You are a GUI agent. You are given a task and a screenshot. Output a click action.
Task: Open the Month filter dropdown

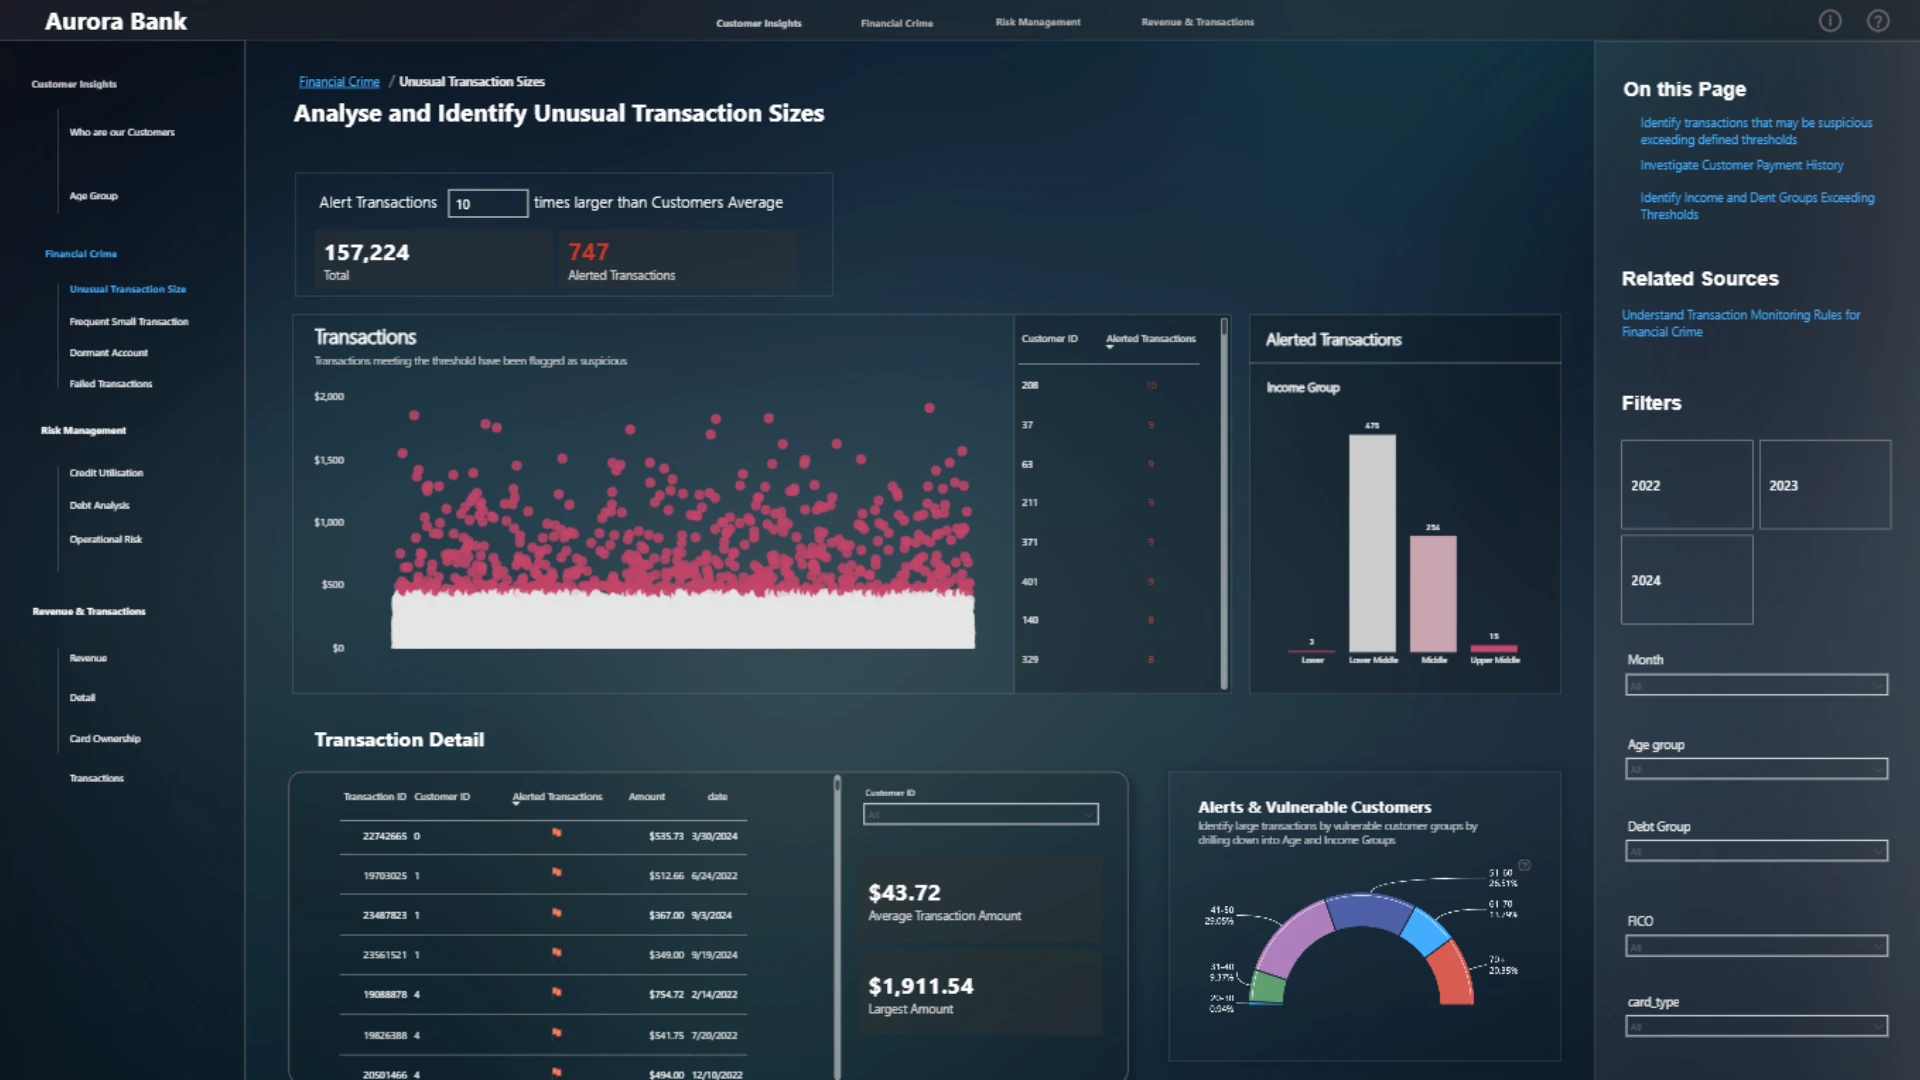[1756, 685]
